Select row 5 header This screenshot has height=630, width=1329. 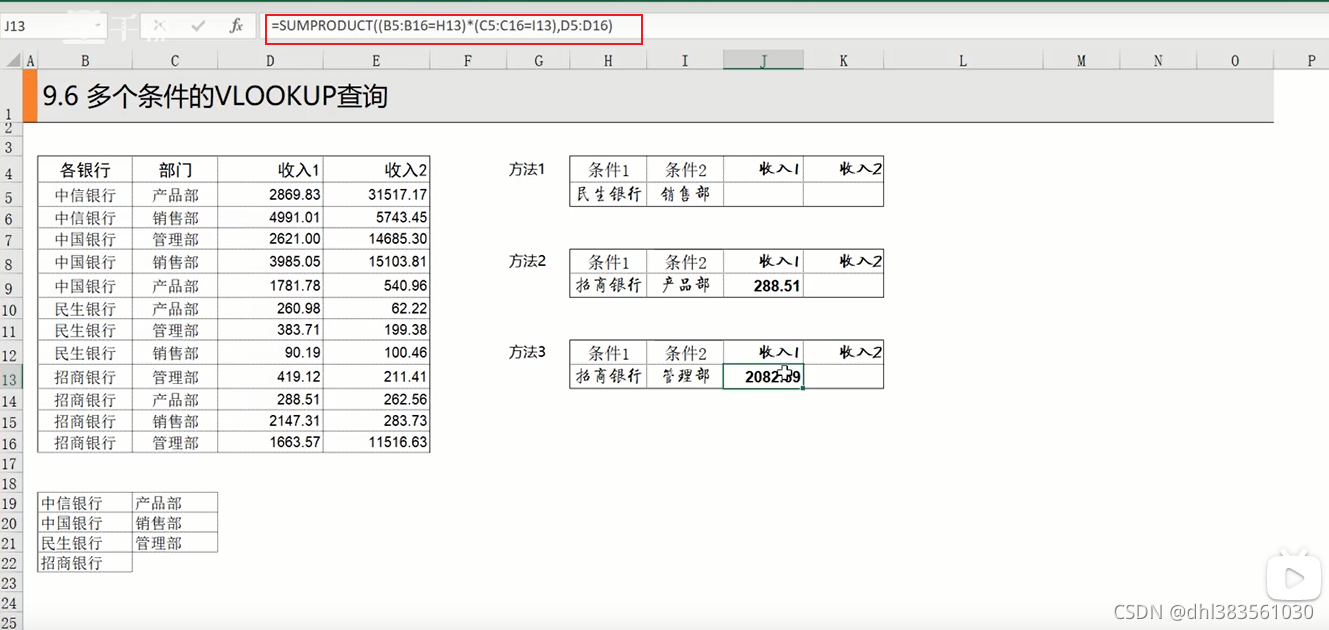pyautogui.click(x=11, y=197)
